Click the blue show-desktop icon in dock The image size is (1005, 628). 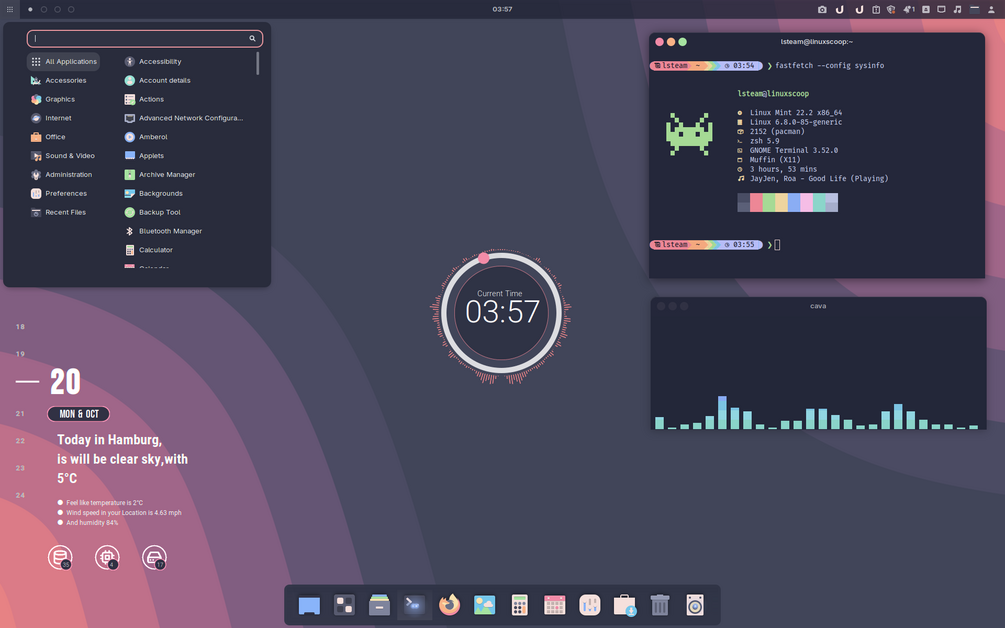click(x=309, y=605)
